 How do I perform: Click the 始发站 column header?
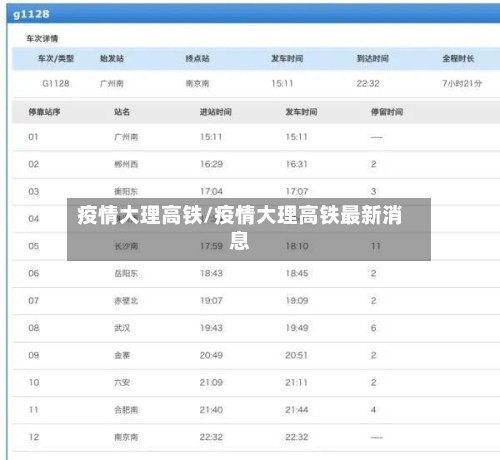[112, 59]
